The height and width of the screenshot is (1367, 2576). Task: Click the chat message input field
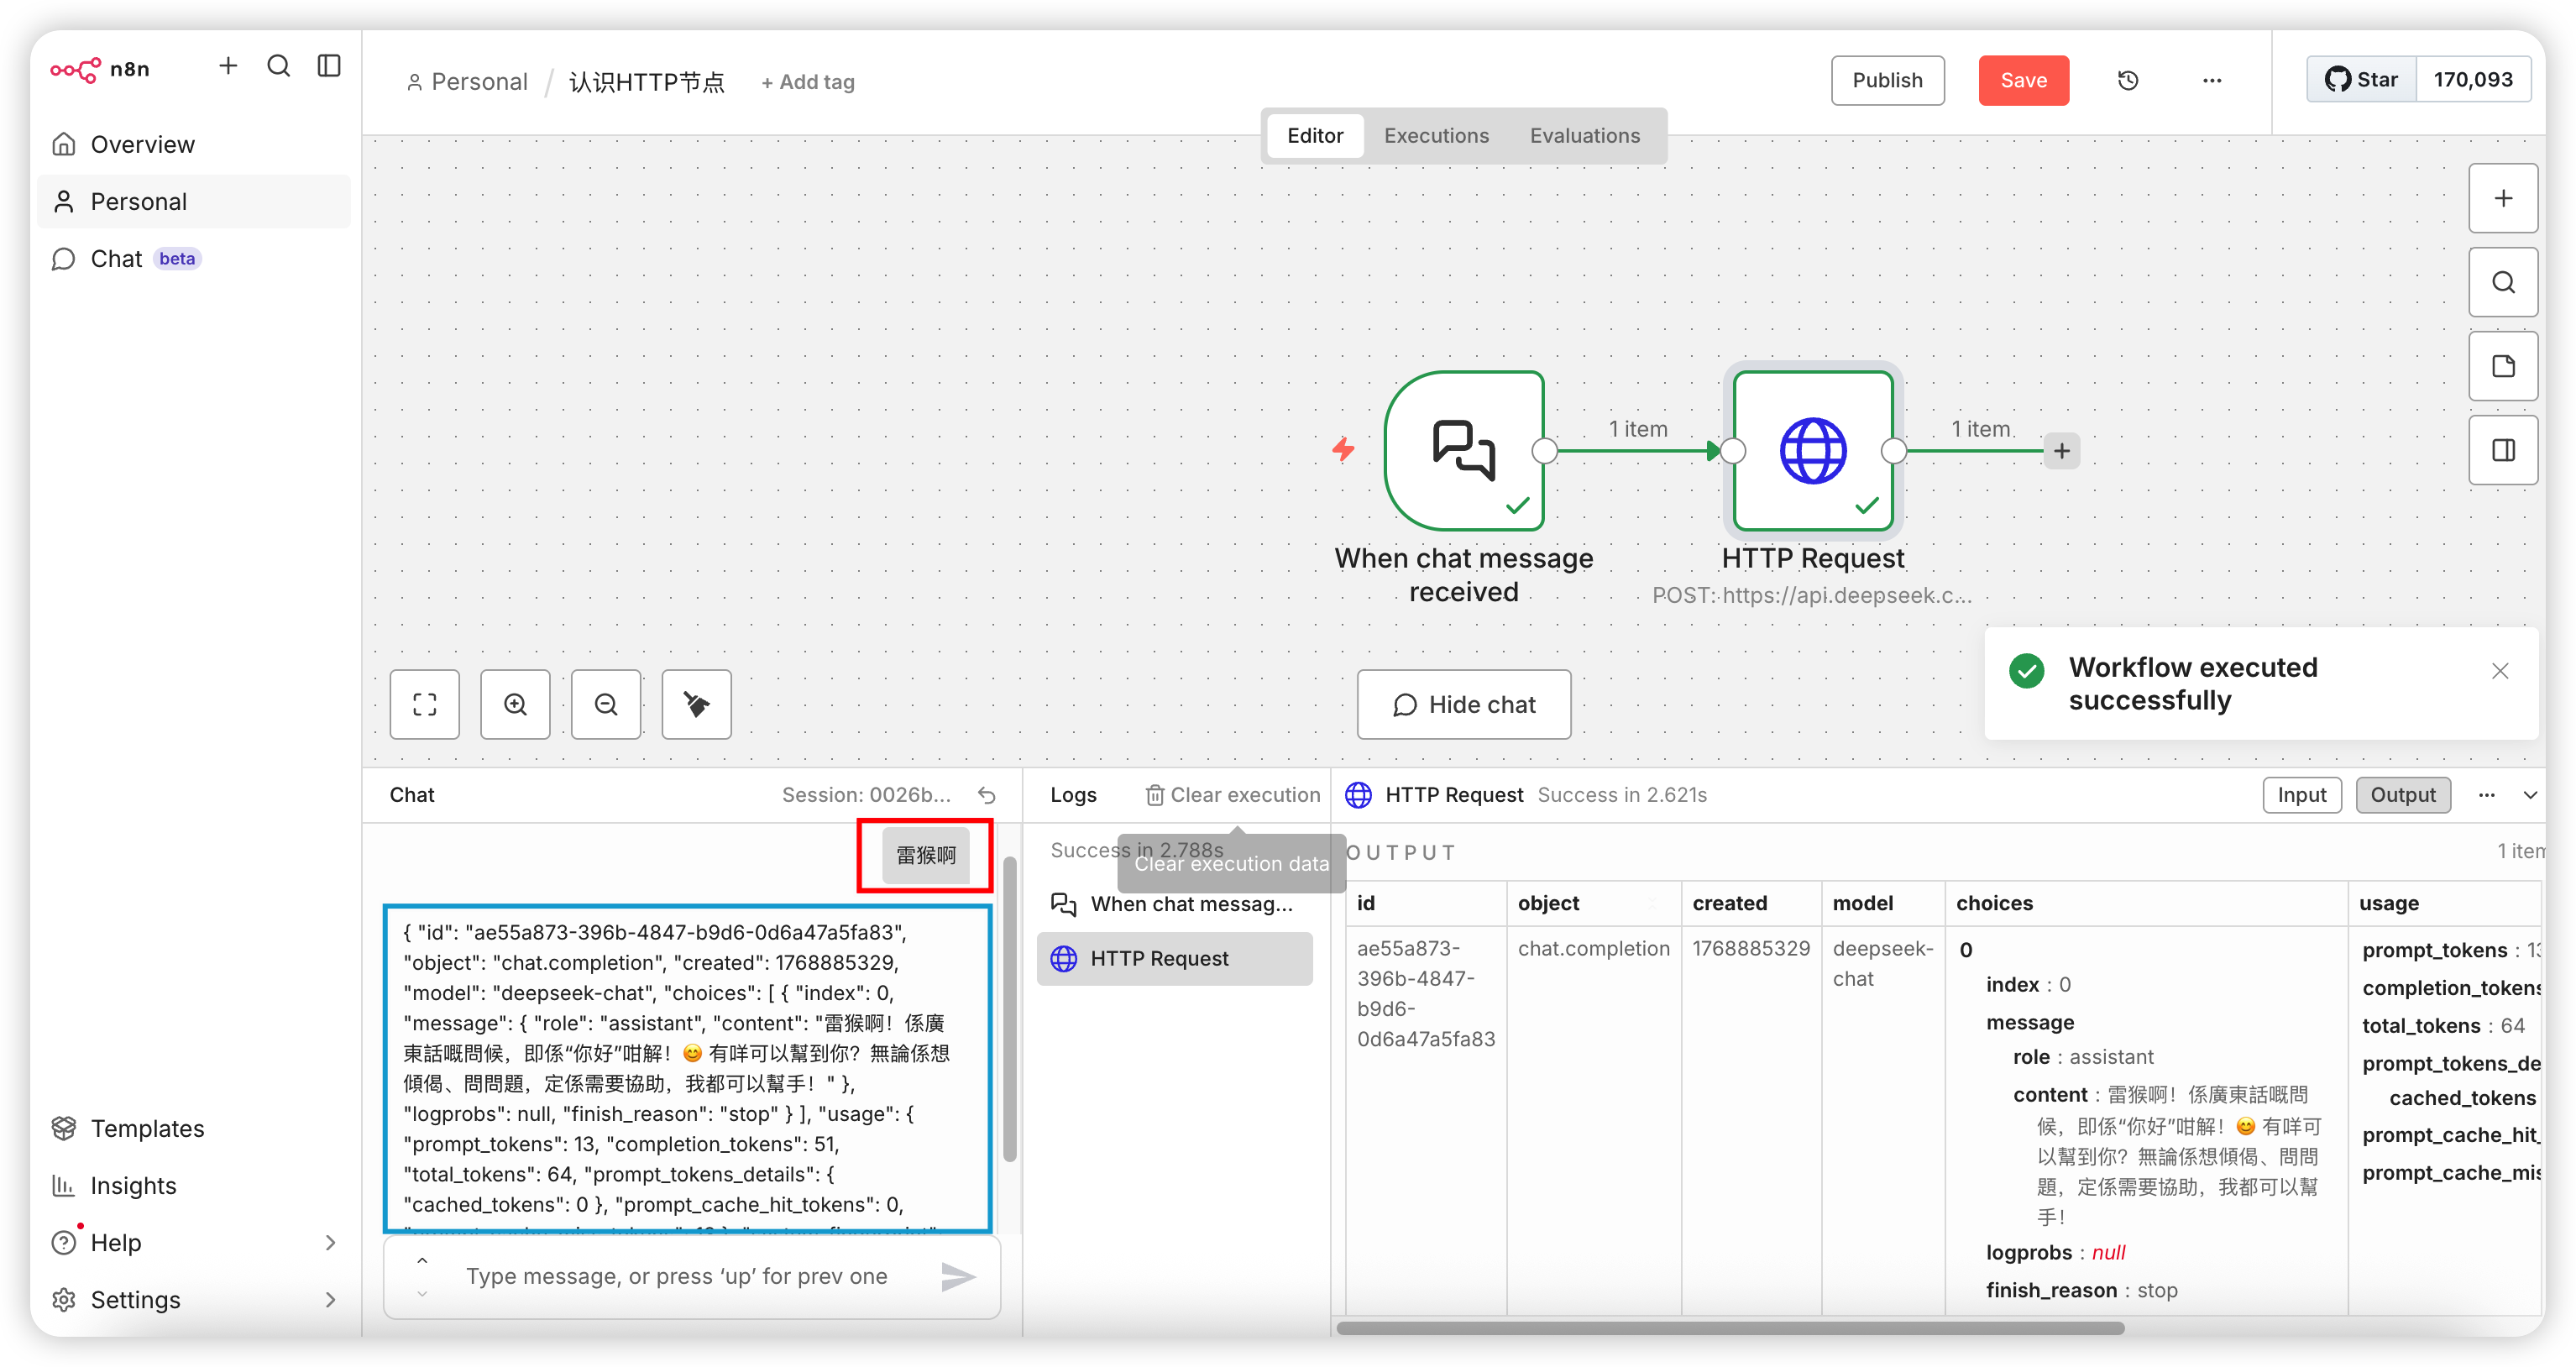click(692, 1276)
